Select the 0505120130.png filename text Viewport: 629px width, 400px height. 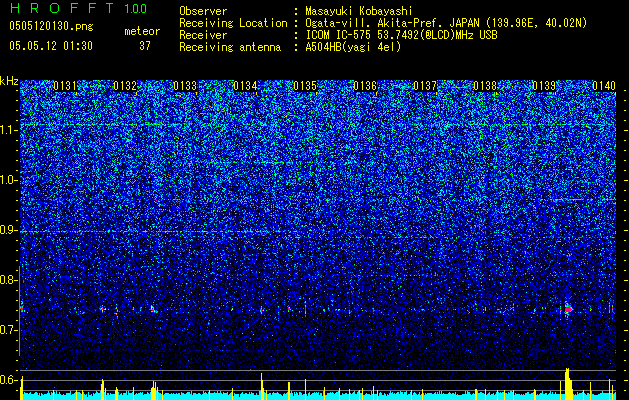point(51,26)
